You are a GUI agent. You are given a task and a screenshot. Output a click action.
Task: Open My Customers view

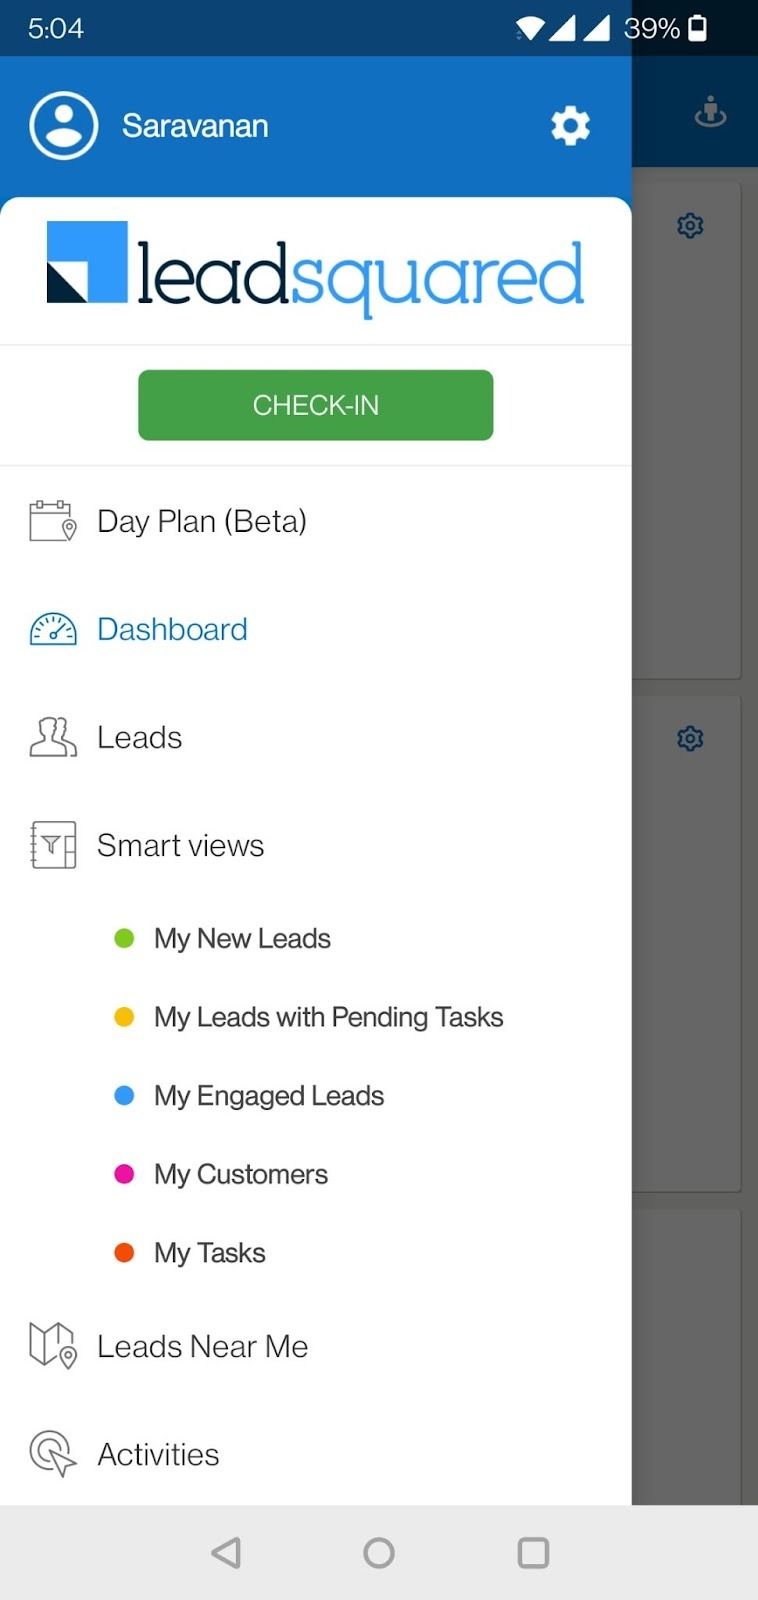[x=241, y=1174]
